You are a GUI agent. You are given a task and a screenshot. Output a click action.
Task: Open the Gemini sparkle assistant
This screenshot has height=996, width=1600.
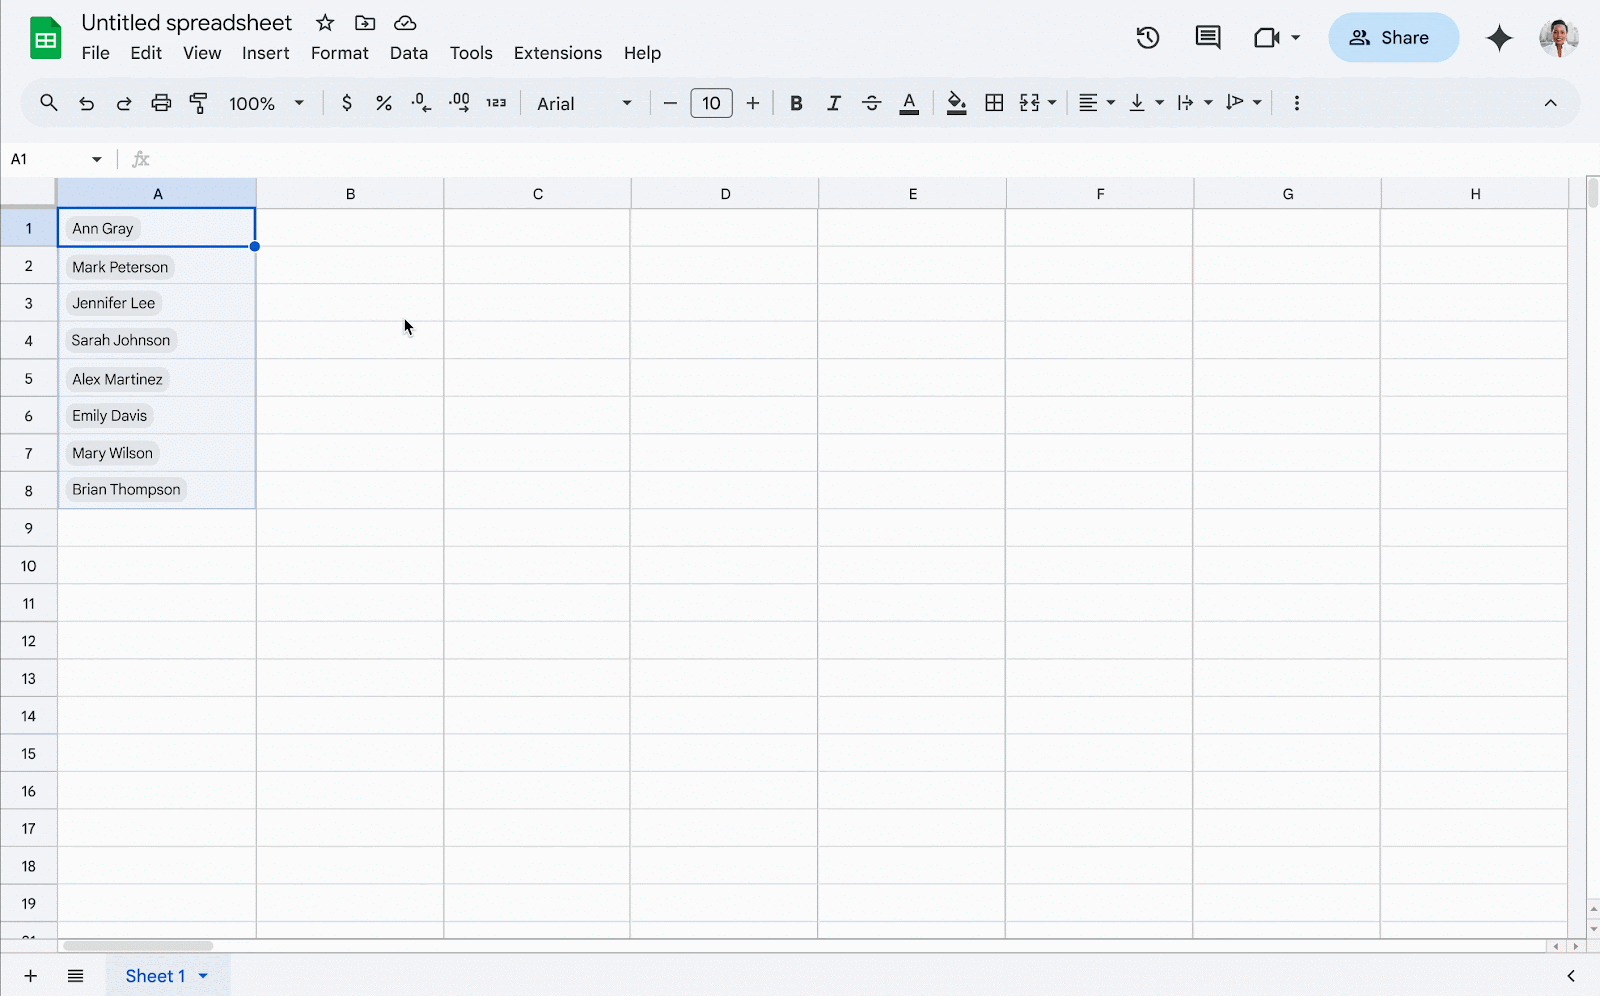pos(1499,38)
